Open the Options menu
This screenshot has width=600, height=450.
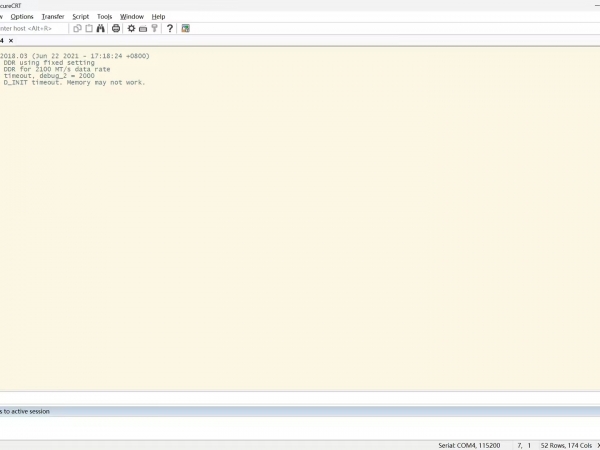coord(22,17)
